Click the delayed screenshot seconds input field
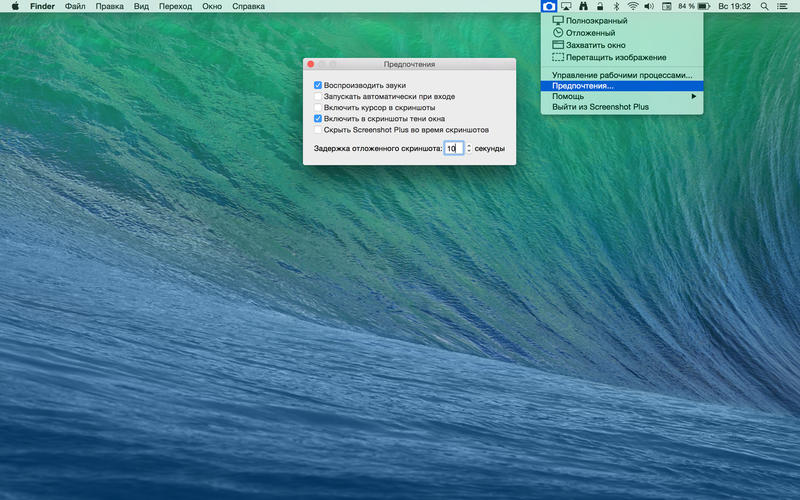 454,148
